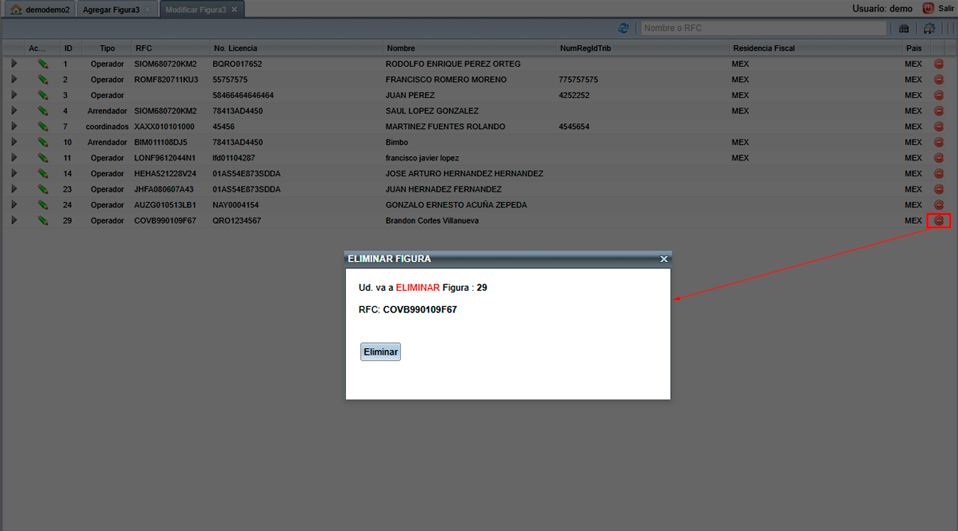Viewport: 958px width, 531px height.
Task: Click the edit pencil icon for Bimbo row
Action: point(43,142)
